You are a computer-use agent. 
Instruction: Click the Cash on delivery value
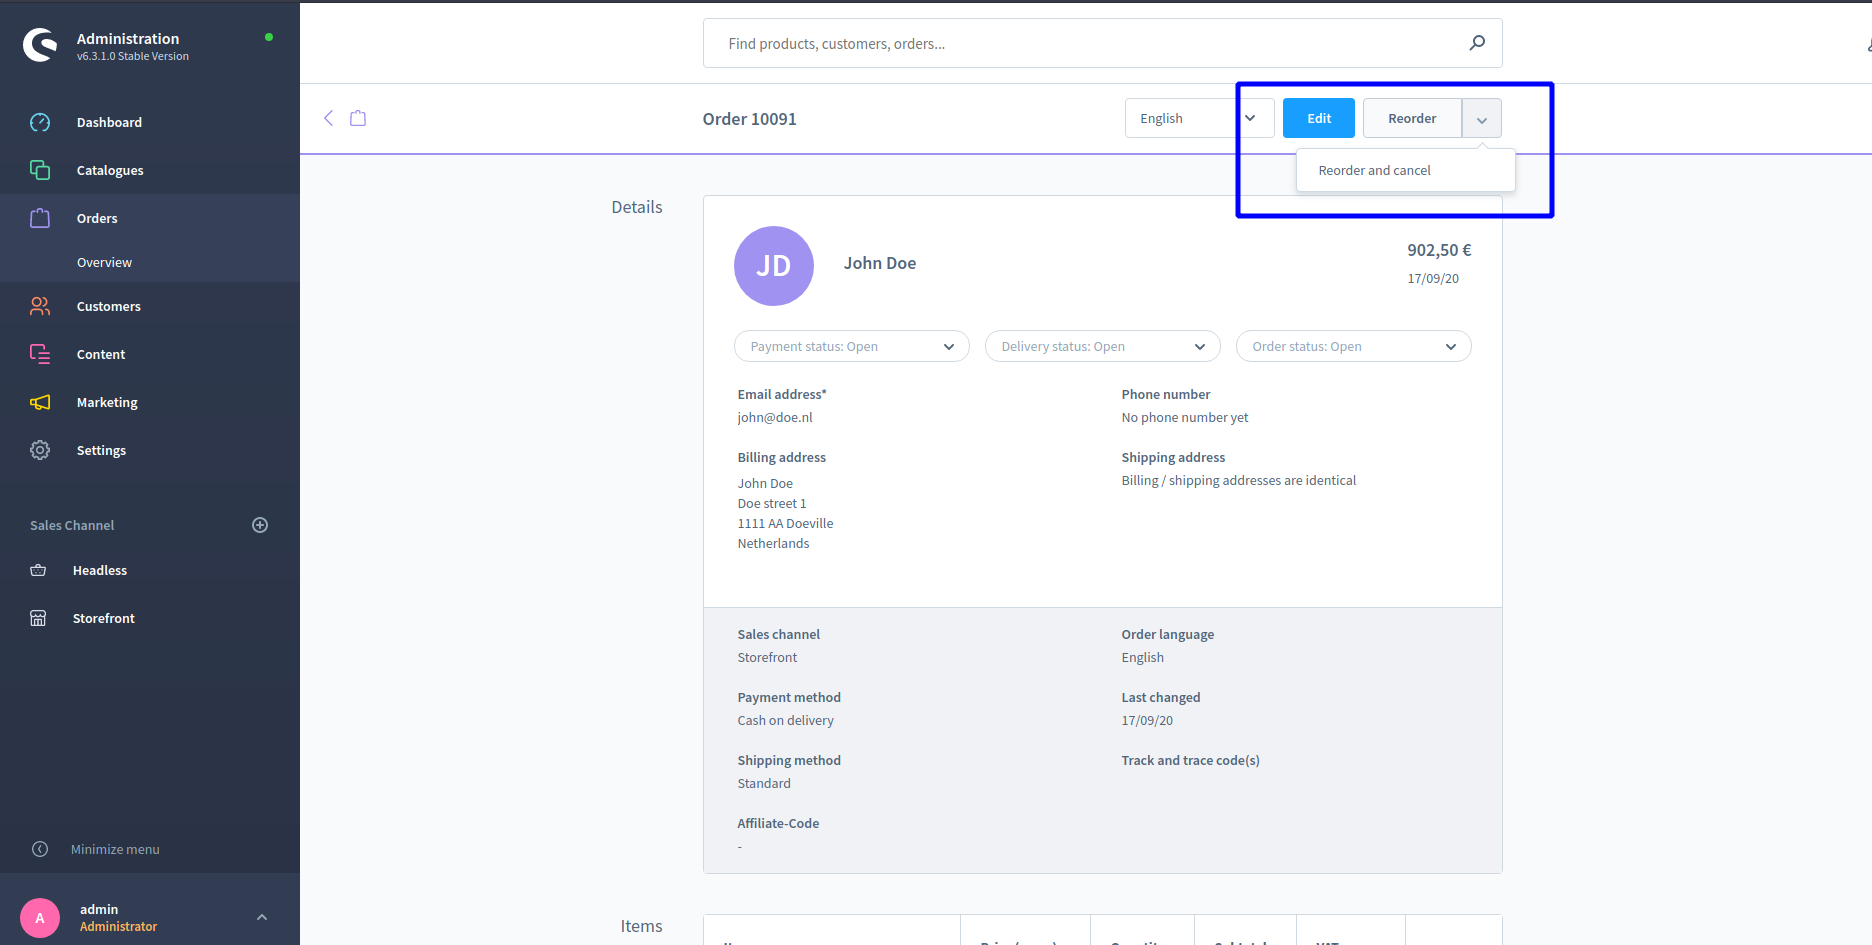786,720
